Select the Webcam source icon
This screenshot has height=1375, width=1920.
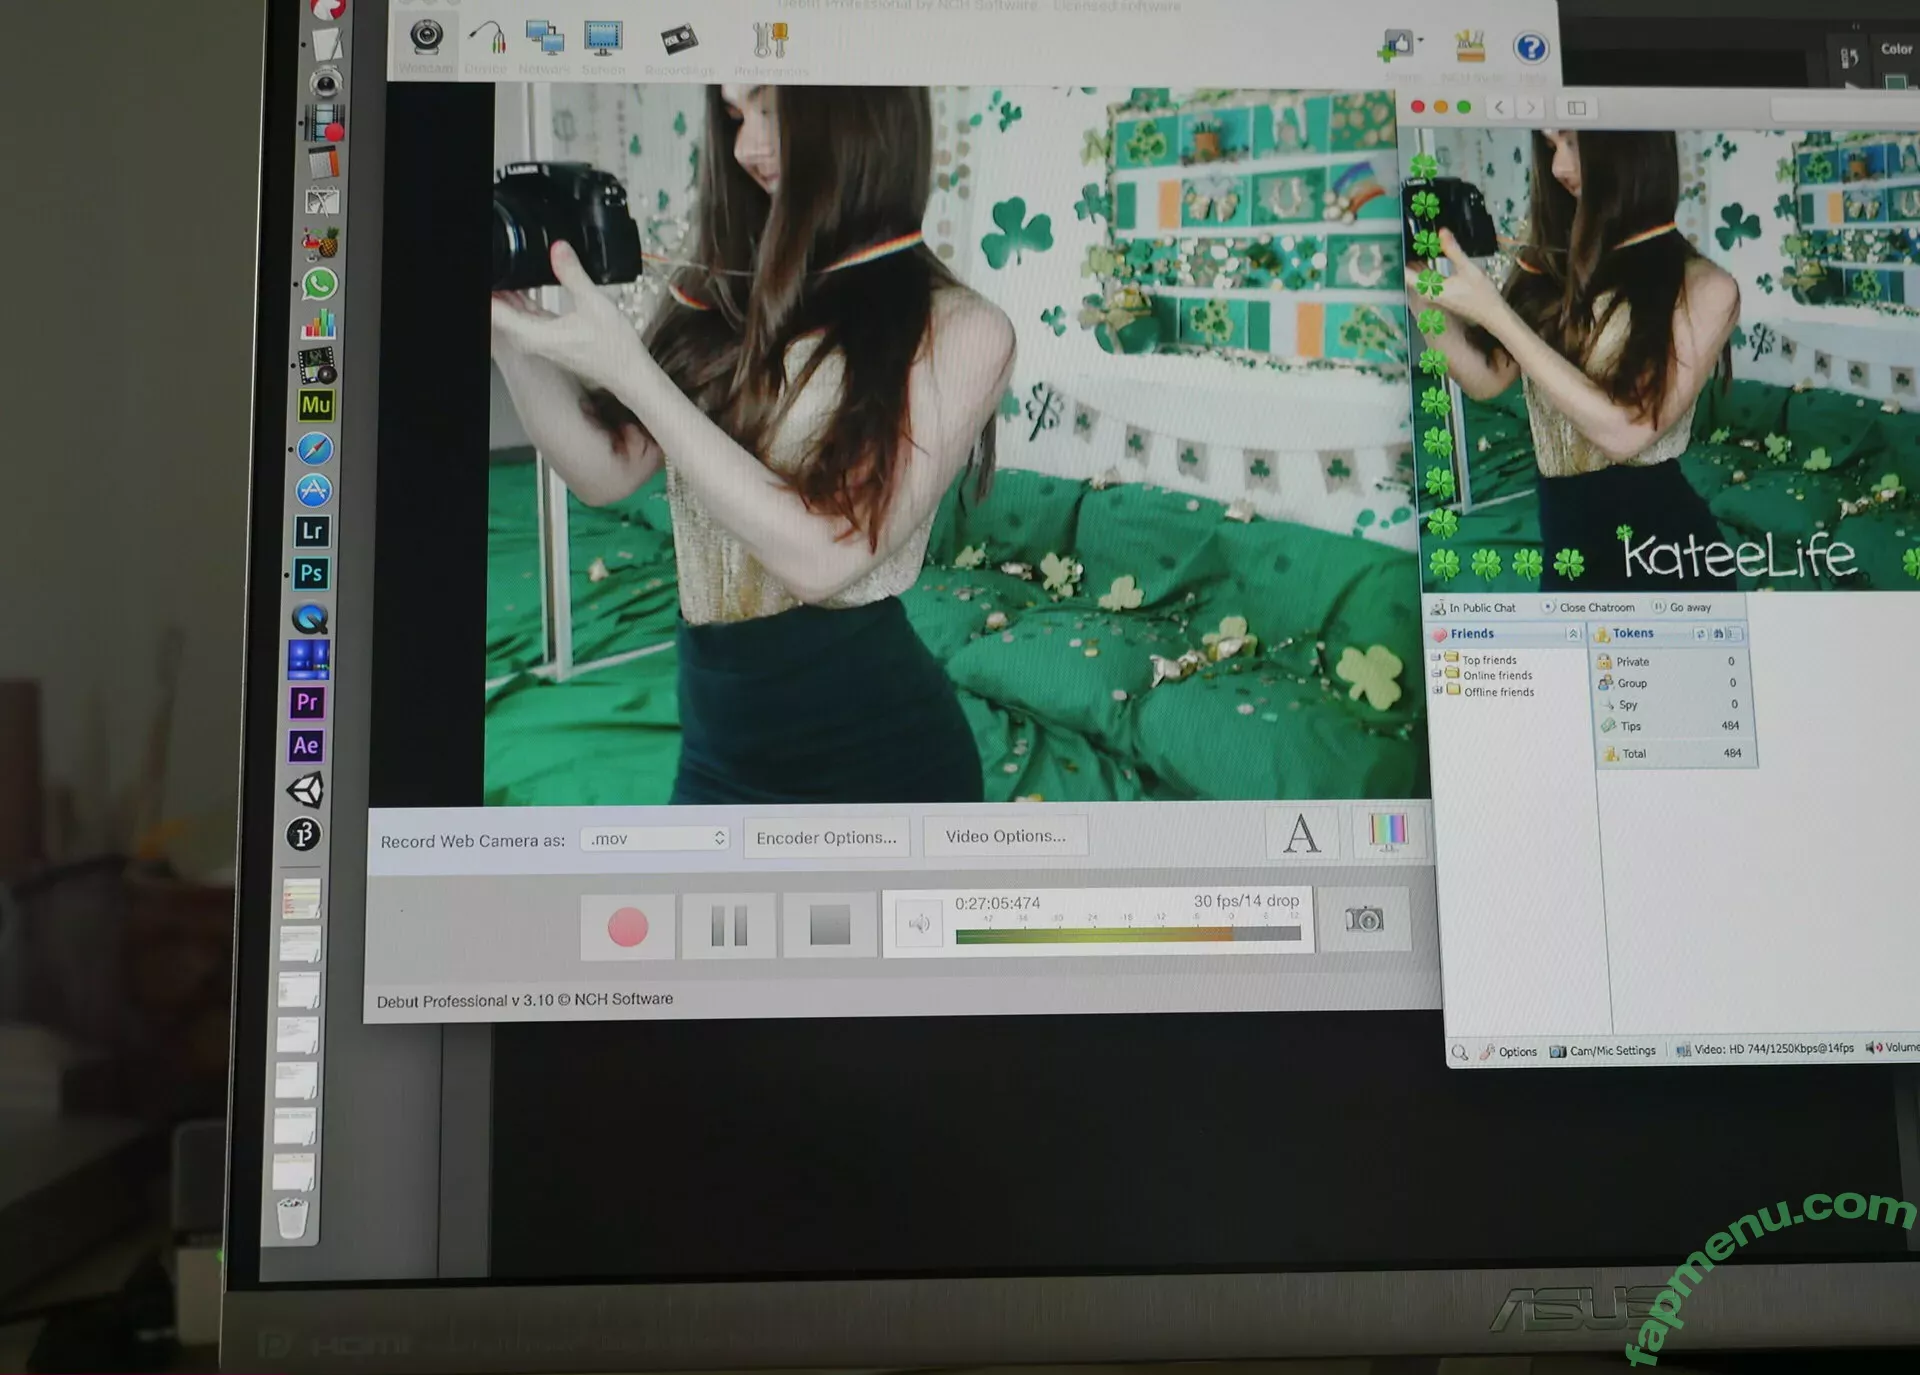[427, 40]
